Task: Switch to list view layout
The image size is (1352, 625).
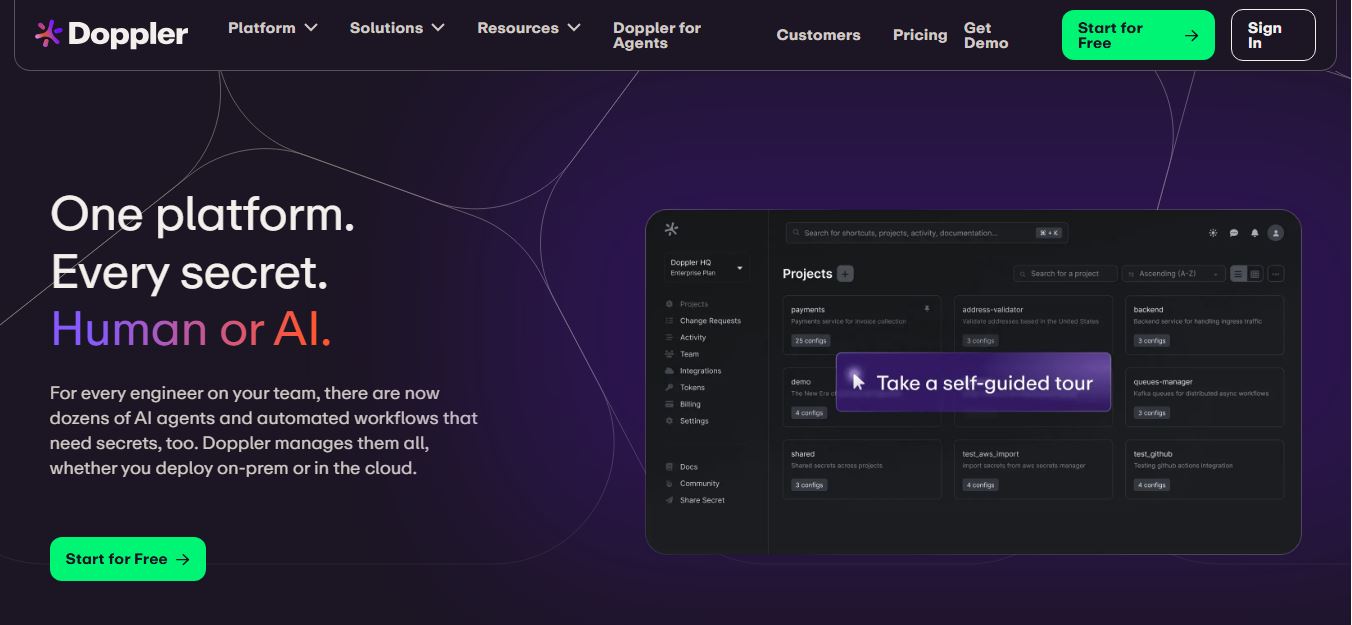Action: [x=1238, y=274]
